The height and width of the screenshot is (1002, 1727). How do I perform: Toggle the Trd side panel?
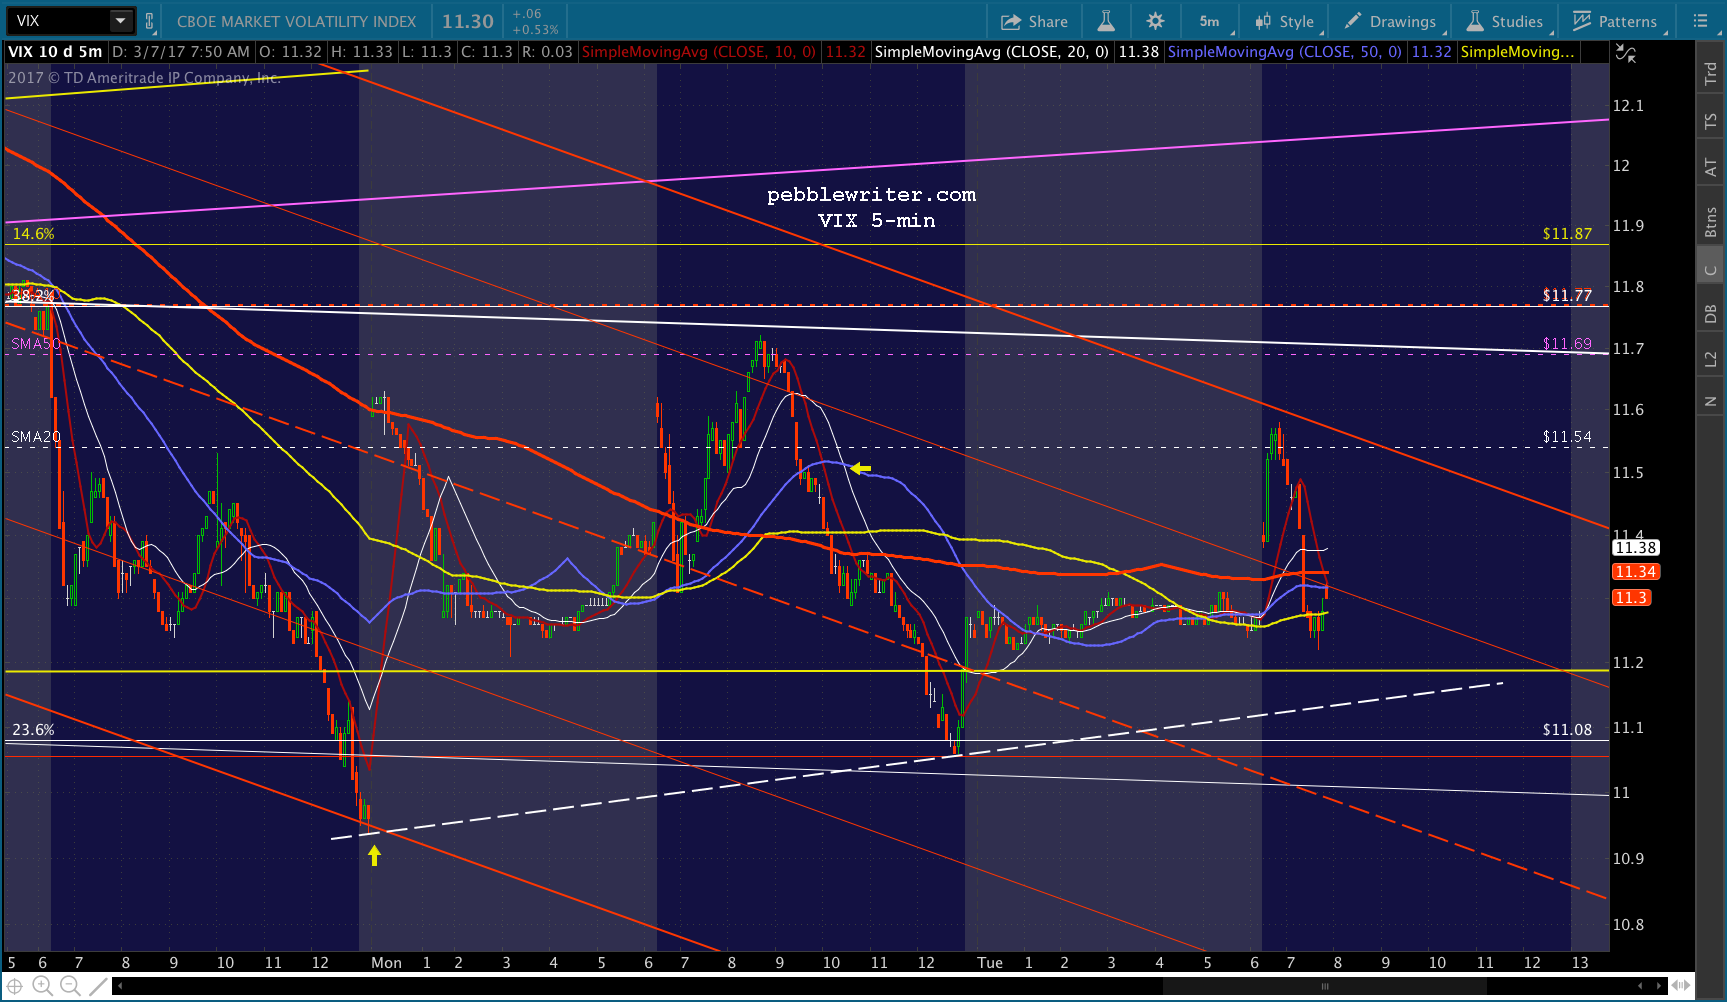[1710, 72]
